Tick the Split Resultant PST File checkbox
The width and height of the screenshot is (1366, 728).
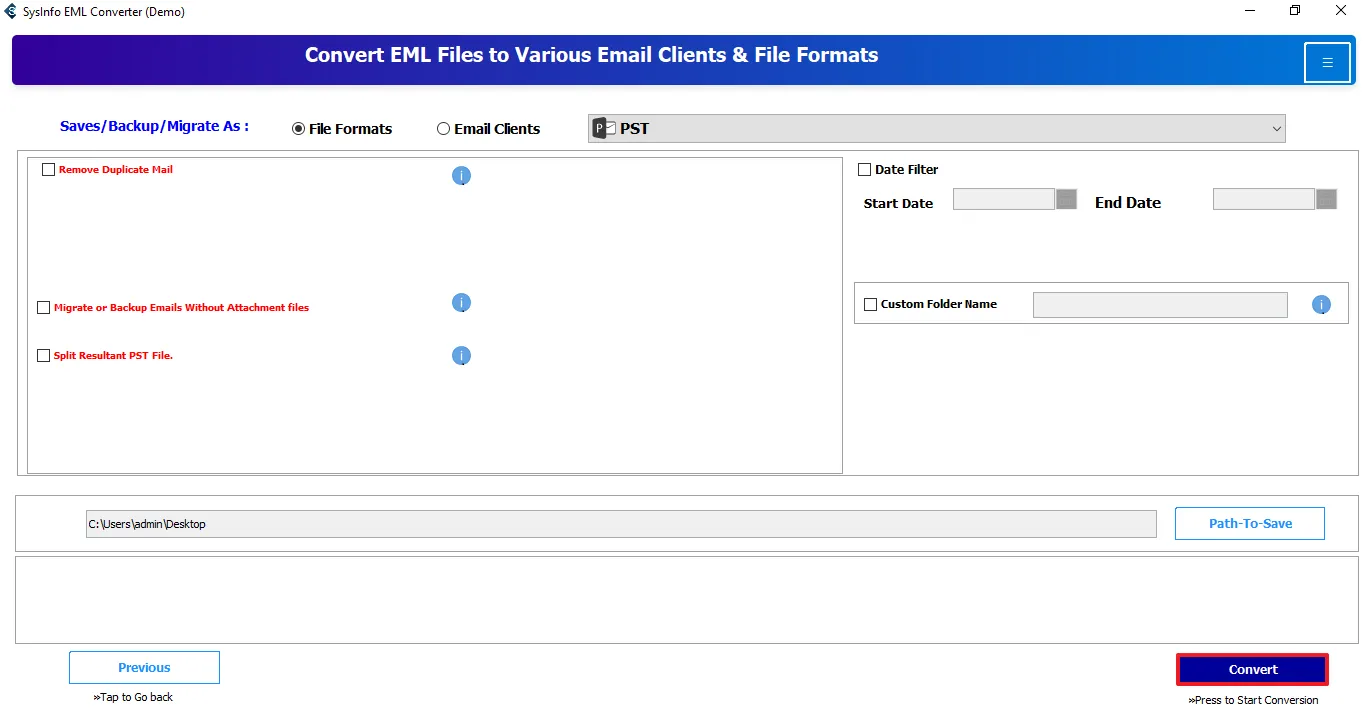43,356
